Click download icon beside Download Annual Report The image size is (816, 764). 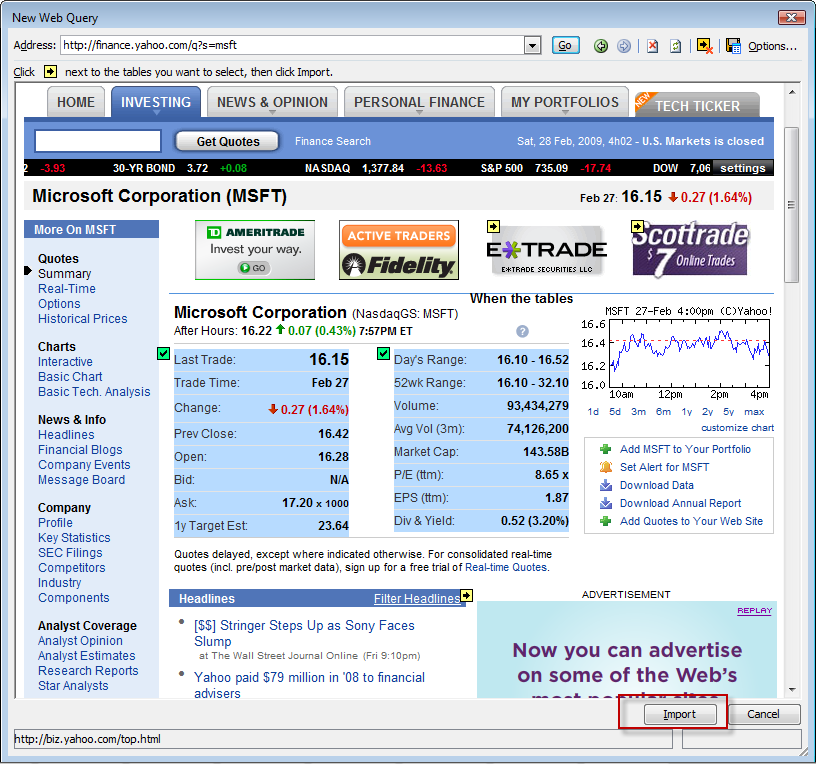605,503
